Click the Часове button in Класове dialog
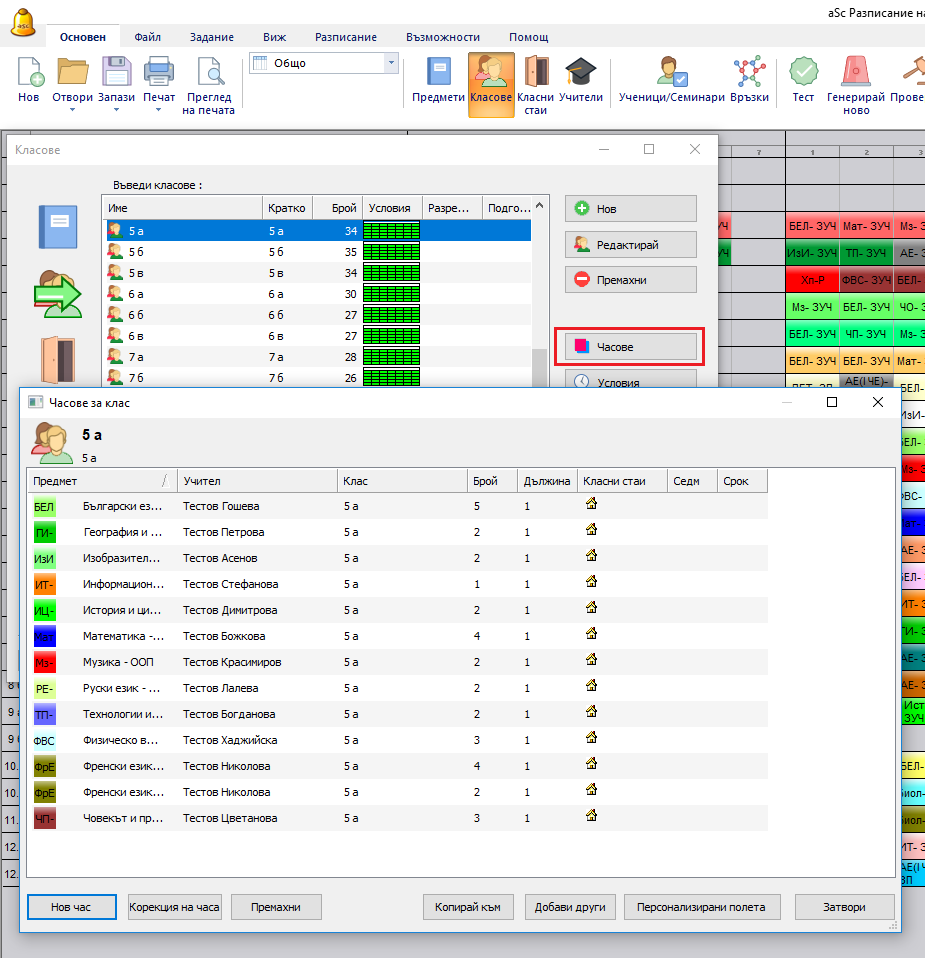Screen dimensions: 925x958 coord(630,347)
